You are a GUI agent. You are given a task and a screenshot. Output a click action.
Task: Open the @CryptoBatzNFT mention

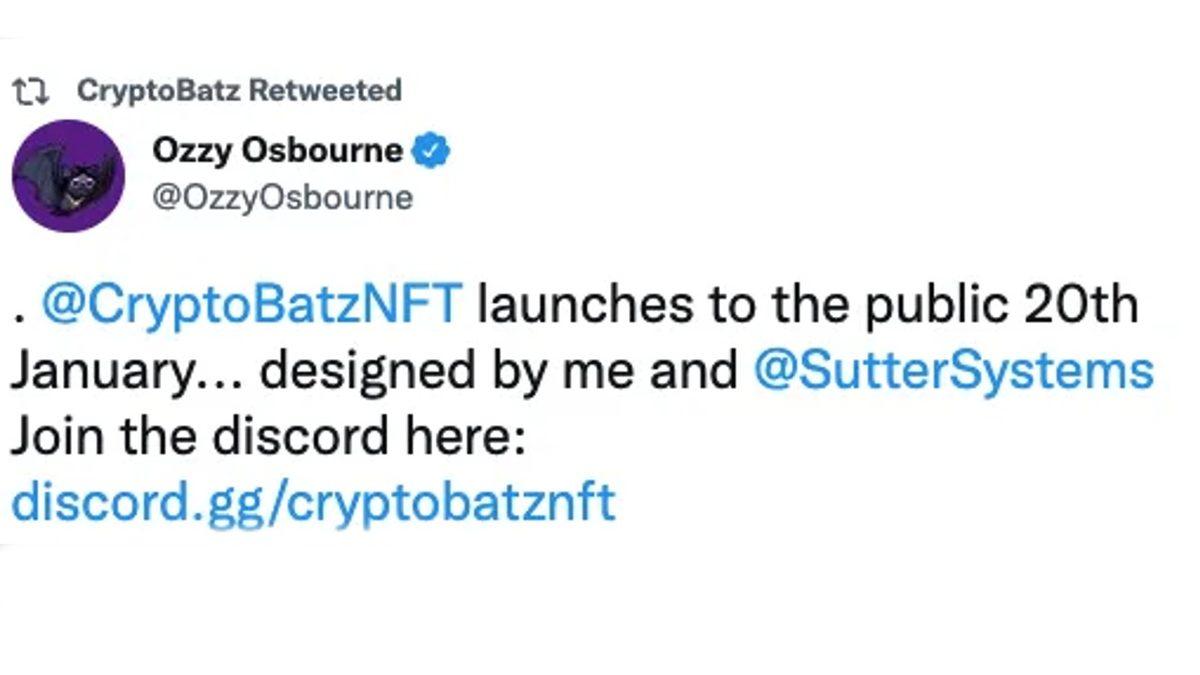tap(252, 305)
